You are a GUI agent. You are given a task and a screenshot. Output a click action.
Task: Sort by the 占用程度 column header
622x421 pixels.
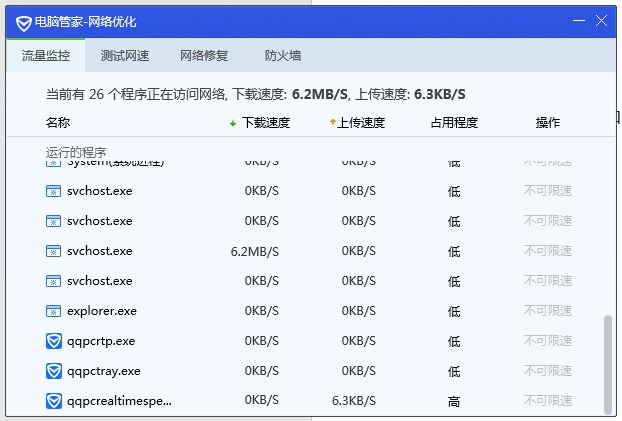454,123
